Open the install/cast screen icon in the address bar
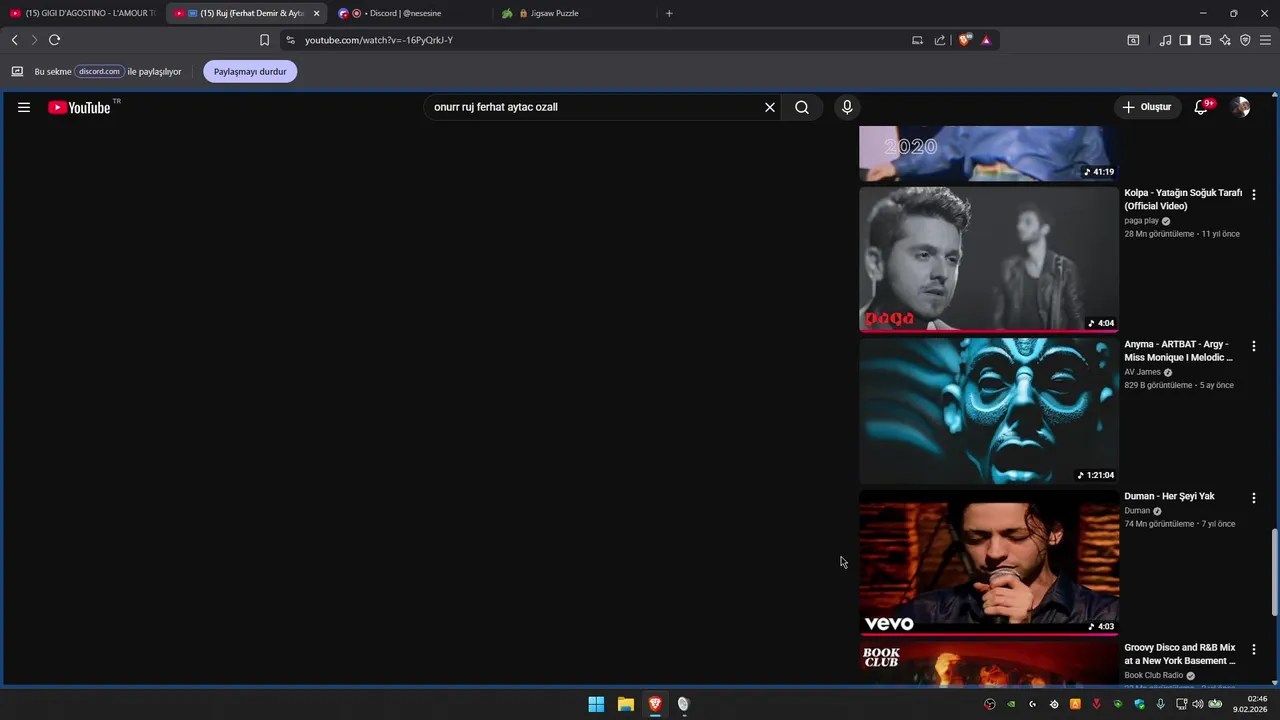Image resolution: width=1280 pixels, height=720 pixels. [917, 40]
